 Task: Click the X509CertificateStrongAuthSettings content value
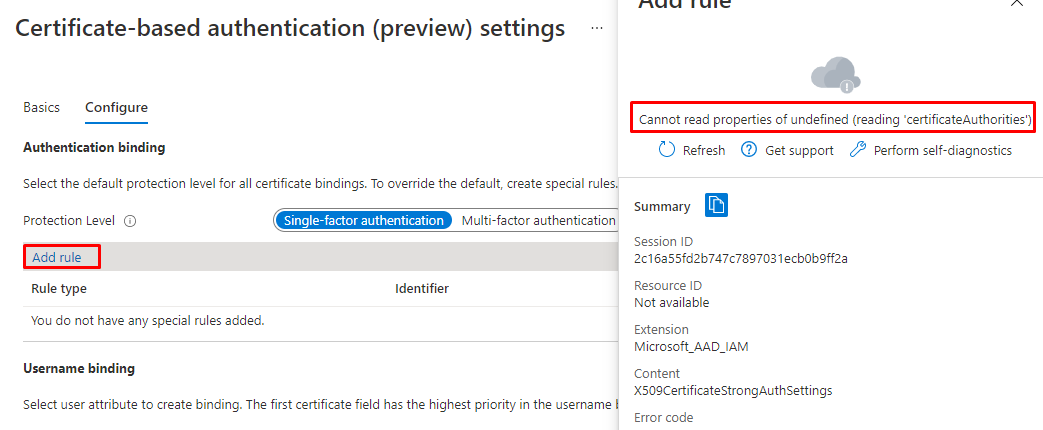point(733,390)
